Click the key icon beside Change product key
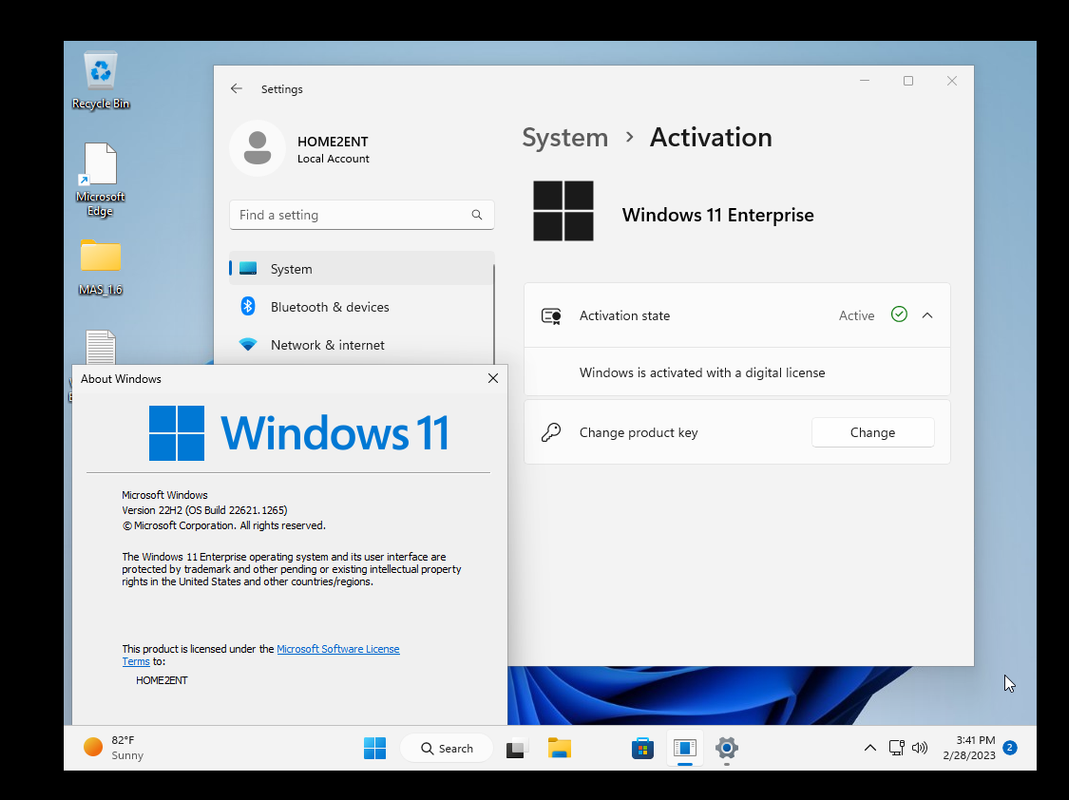Screen dimensions: 1069x800 pyautogui.click(x=551, y=432)
